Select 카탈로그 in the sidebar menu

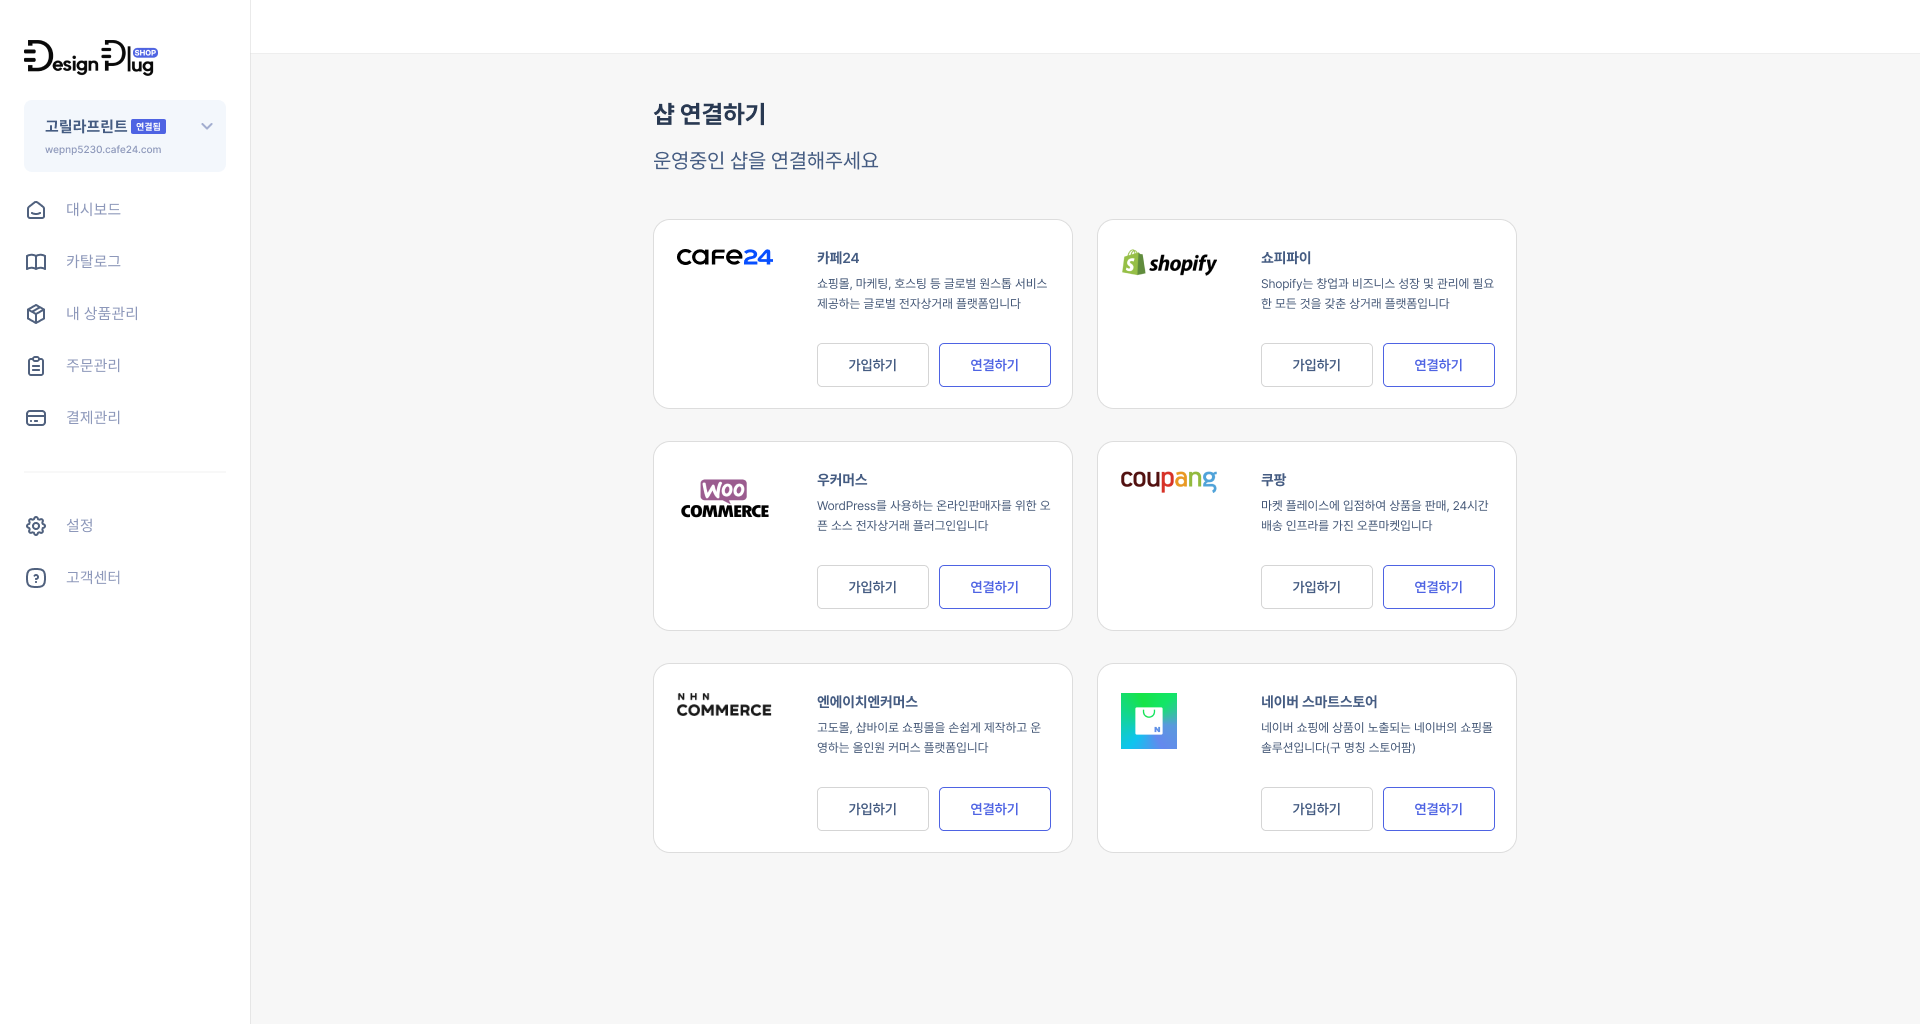[93, 262]
